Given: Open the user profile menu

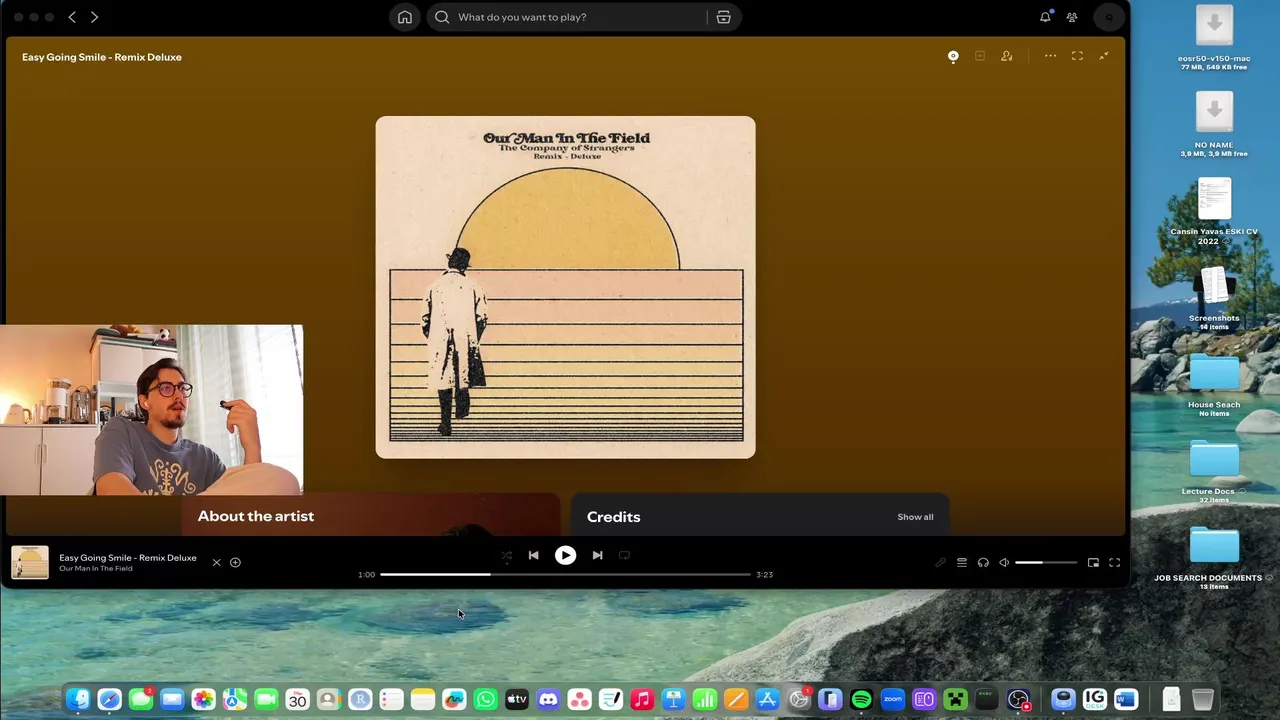Looking at the screenshot, I should (1109, 17).
